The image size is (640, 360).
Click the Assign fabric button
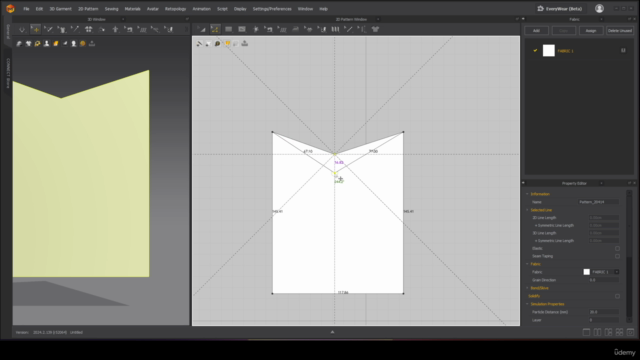[x=591, y=31]
